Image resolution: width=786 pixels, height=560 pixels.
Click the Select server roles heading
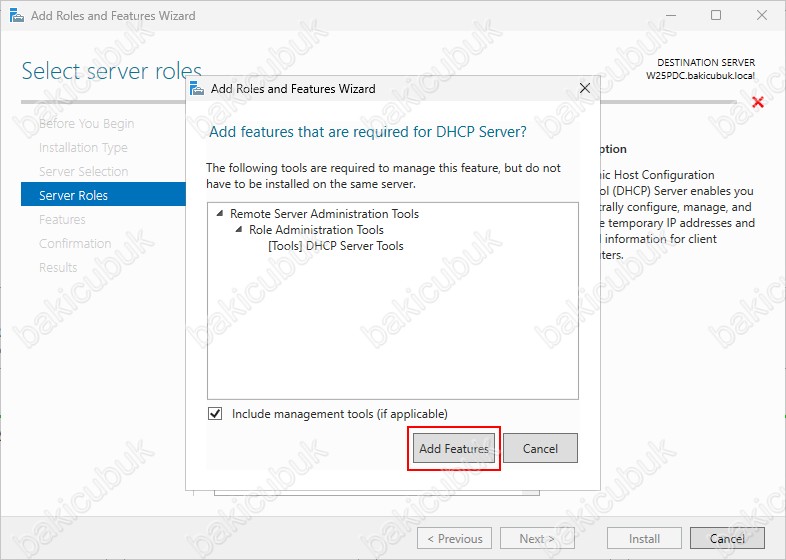coord(112,71)
